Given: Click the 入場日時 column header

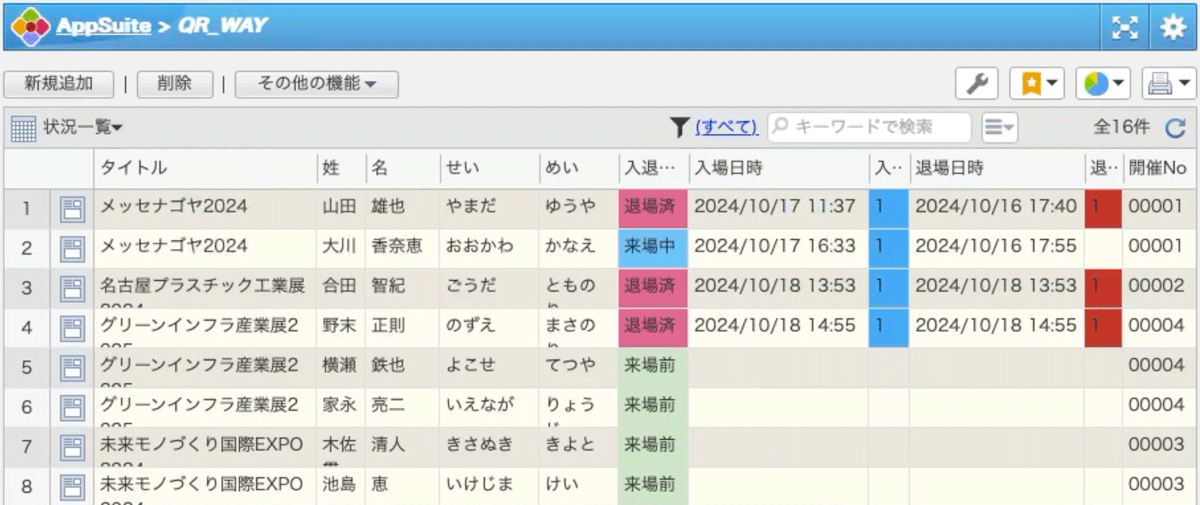Looking at the screenshot, I should coord(730,167).
